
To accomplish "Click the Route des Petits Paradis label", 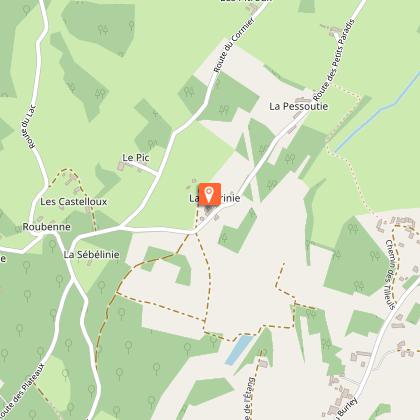I will 333,60.
